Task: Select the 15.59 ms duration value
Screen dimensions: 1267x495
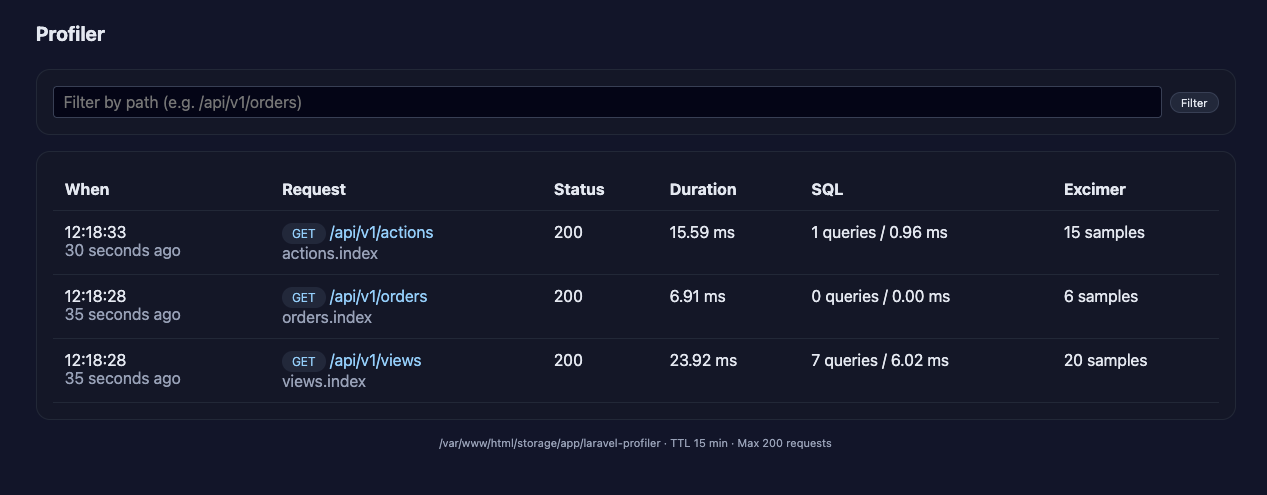Action: tap(702, 232)
